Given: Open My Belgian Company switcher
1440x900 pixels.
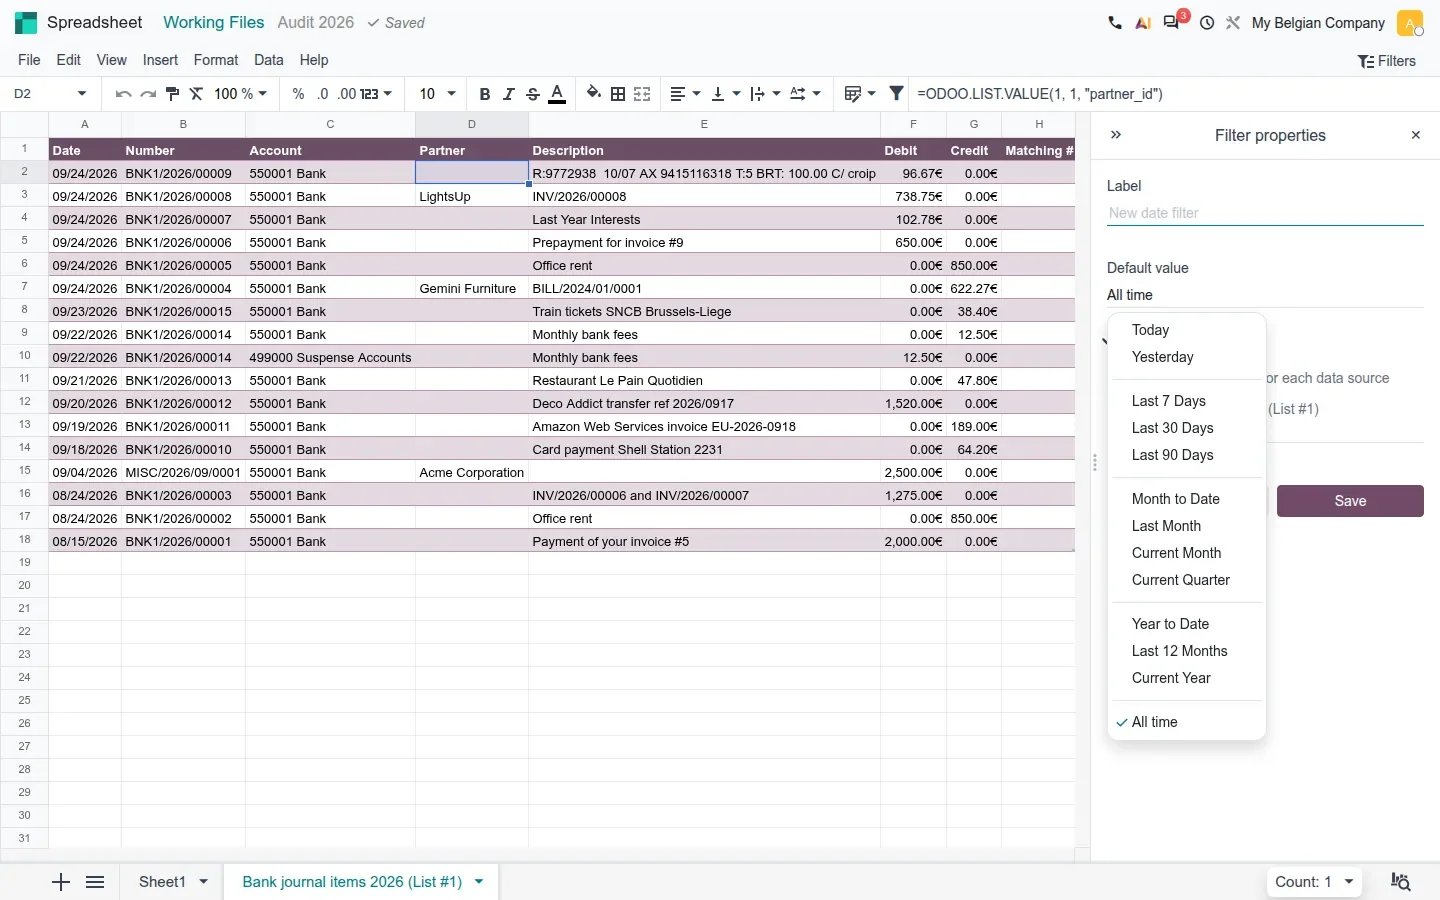Looking at the screenshot, I should point(1318,22).
